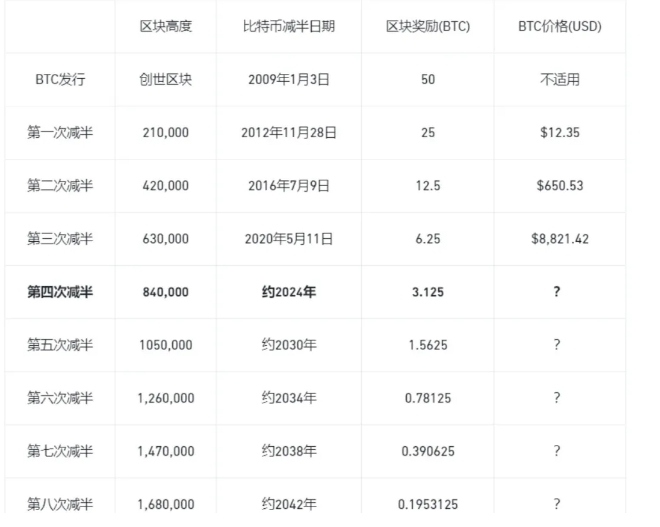Select the 第六次减半 row label

click(60, 398)
